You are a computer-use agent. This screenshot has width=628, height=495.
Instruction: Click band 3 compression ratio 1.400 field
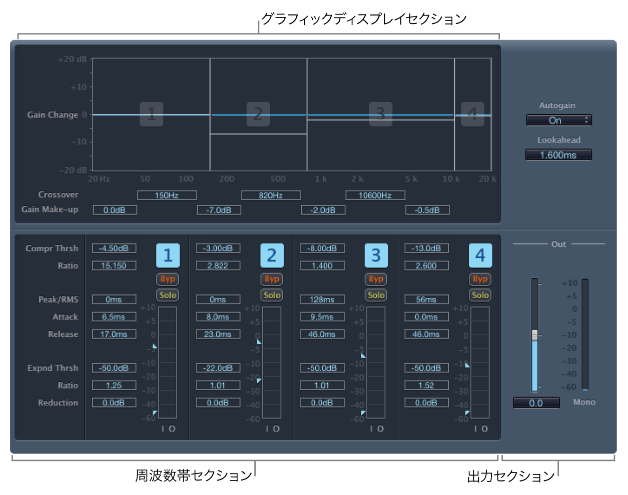(322, 266)
